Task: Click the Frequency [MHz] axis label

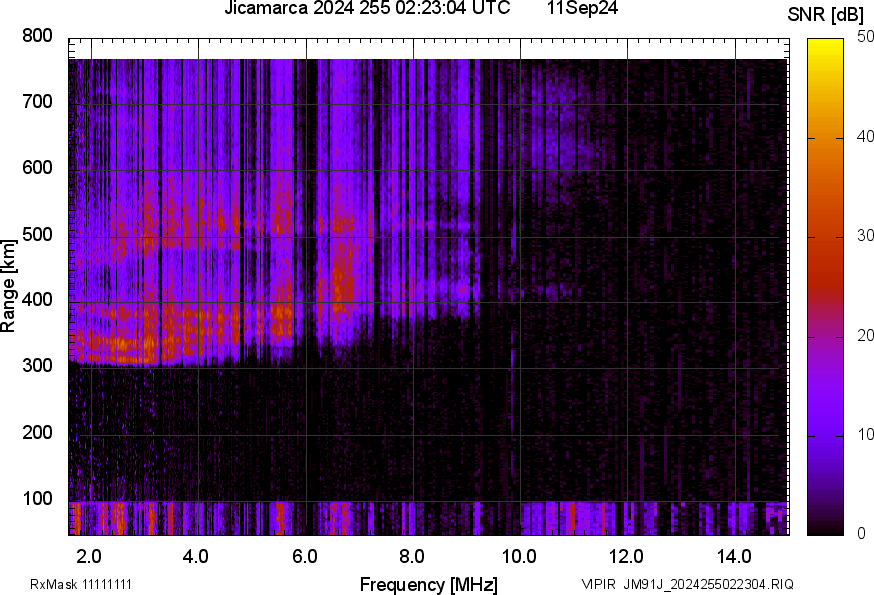Action: click(x=428, y=584)
